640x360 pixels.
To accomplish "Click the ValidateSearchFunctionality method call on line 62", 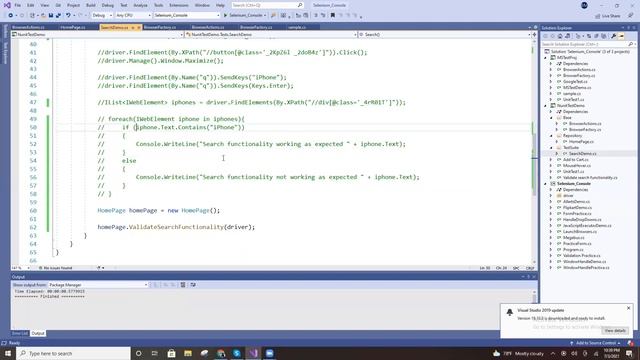I will click(176, 227).
